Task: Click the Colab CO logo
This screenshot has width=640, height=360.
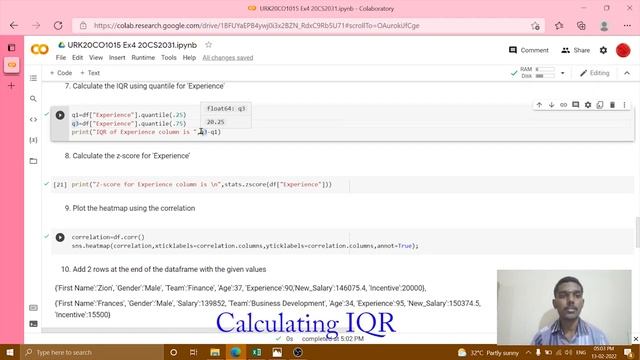Action: [40, 50]
